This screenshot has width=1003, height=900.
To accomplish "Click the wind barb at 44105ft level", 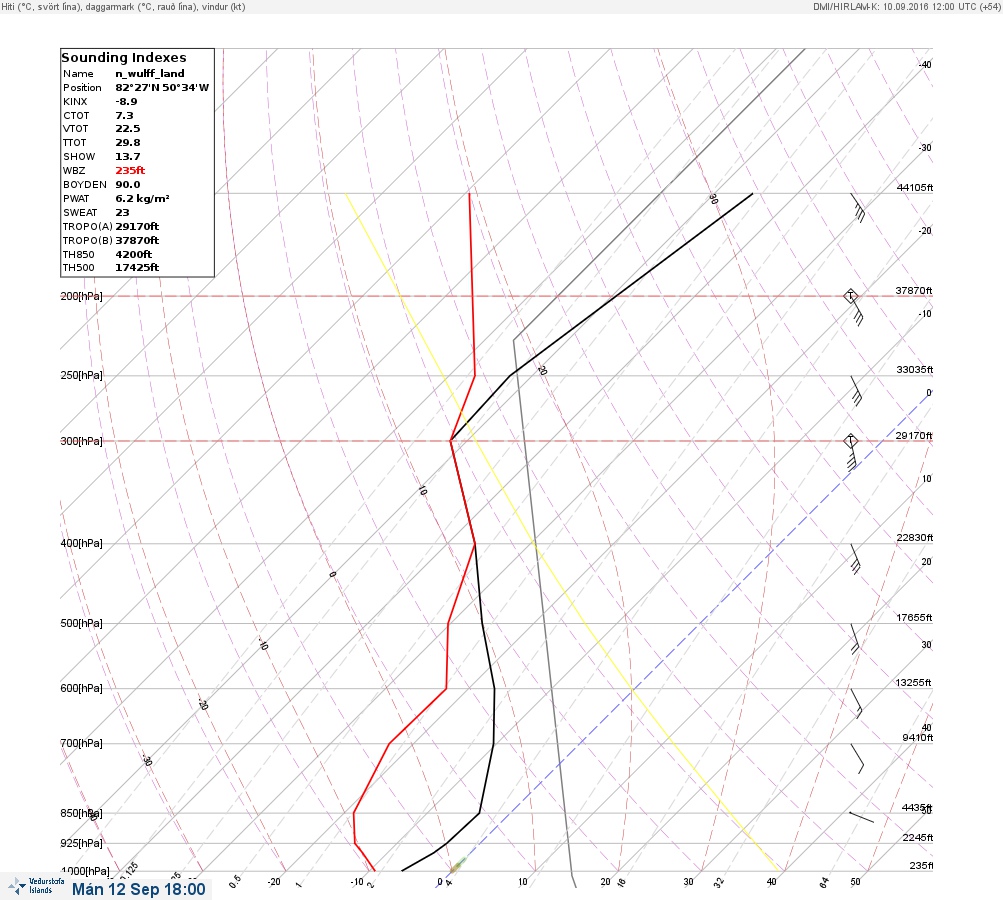I will (858, 208).
